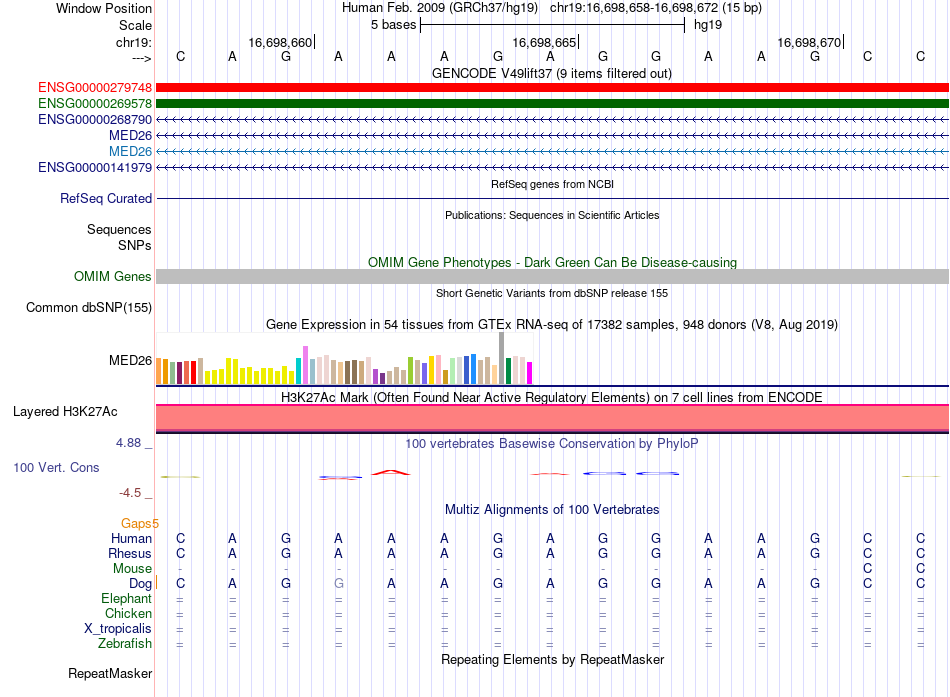Viewport: 950px width, 697px height.
Task: Click the grayed G in Dog row
Action: tap(339, 583)
